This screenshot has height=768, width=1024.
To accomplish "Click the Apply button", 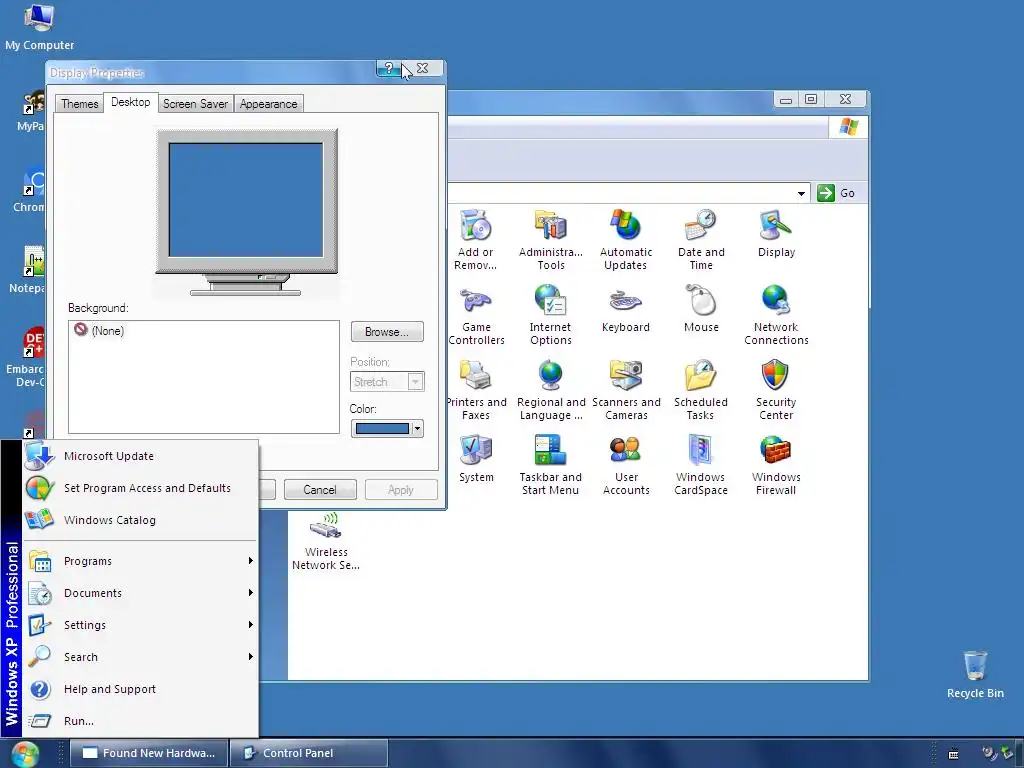I will coord(401,490).
